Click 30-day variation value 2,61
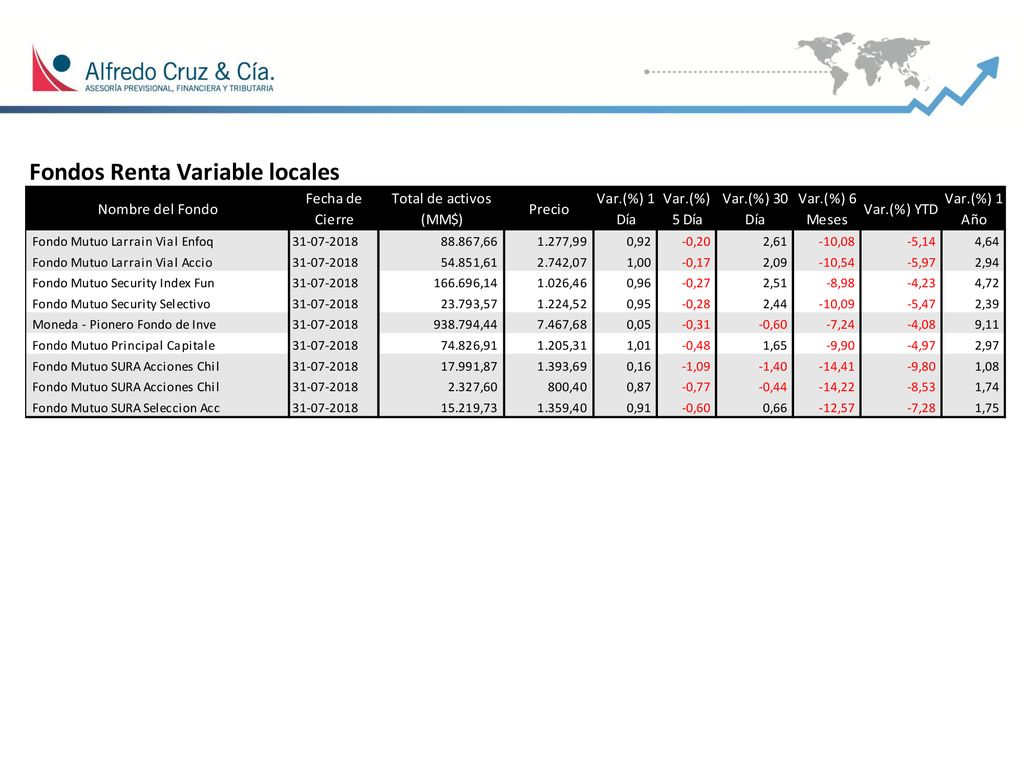Image resolution: width=1024 pixels, height=768 pixels. 775,242
